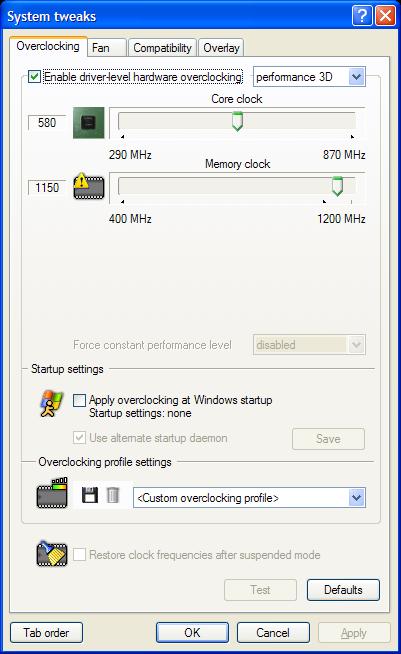
Task: Click the memory clock value field showing 1150
Action: click(47, 187)
